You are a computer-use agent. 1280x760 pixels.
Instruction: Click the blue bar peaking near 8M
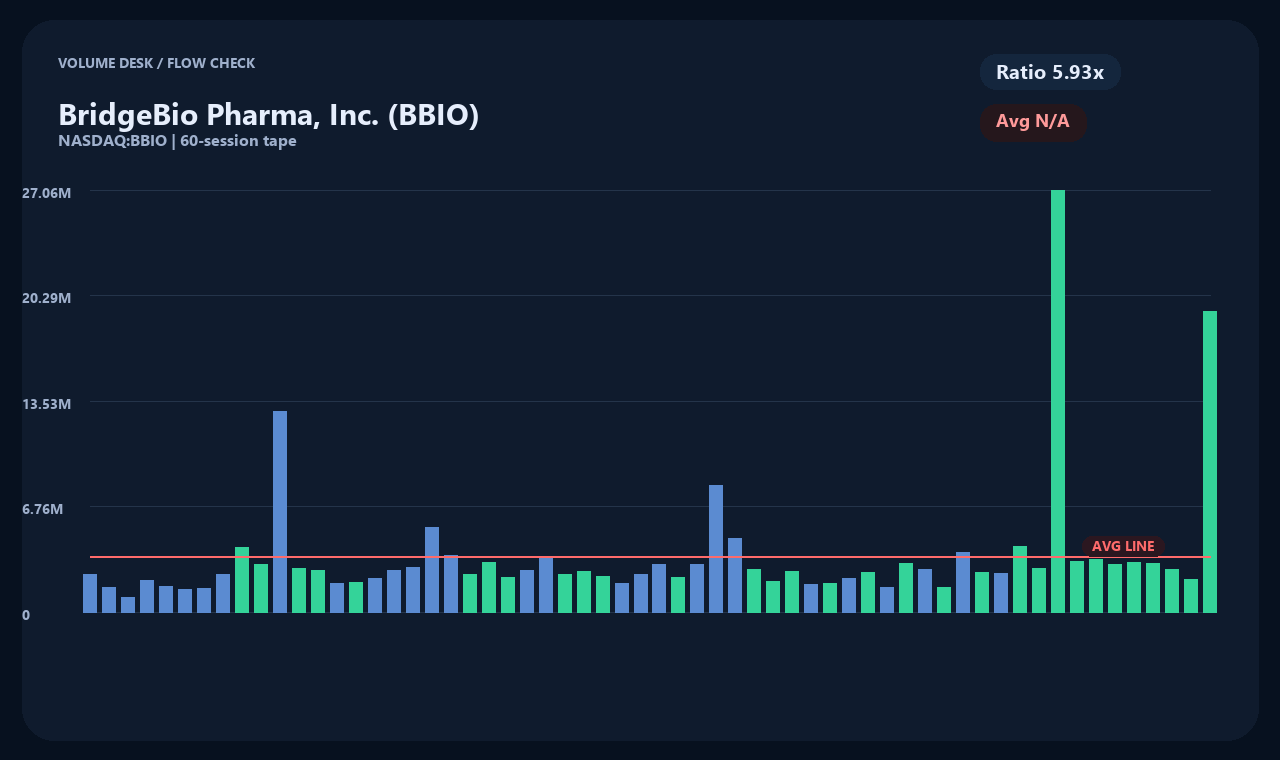716,549
